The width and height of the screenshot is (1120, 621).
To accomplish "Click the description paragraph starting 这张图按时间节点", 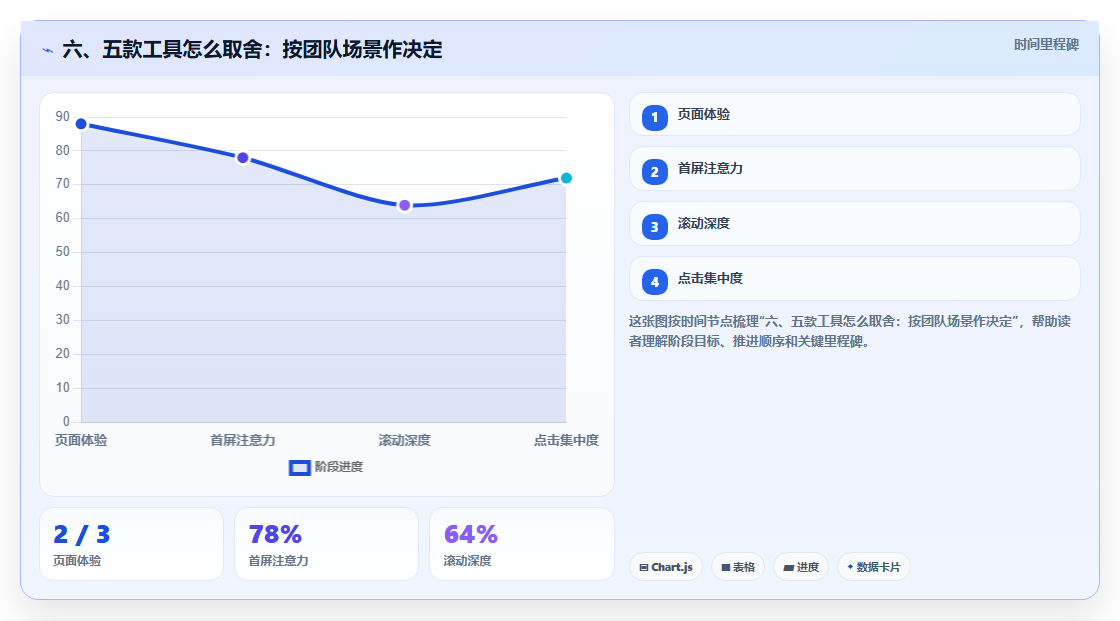I will pos(850,331).
